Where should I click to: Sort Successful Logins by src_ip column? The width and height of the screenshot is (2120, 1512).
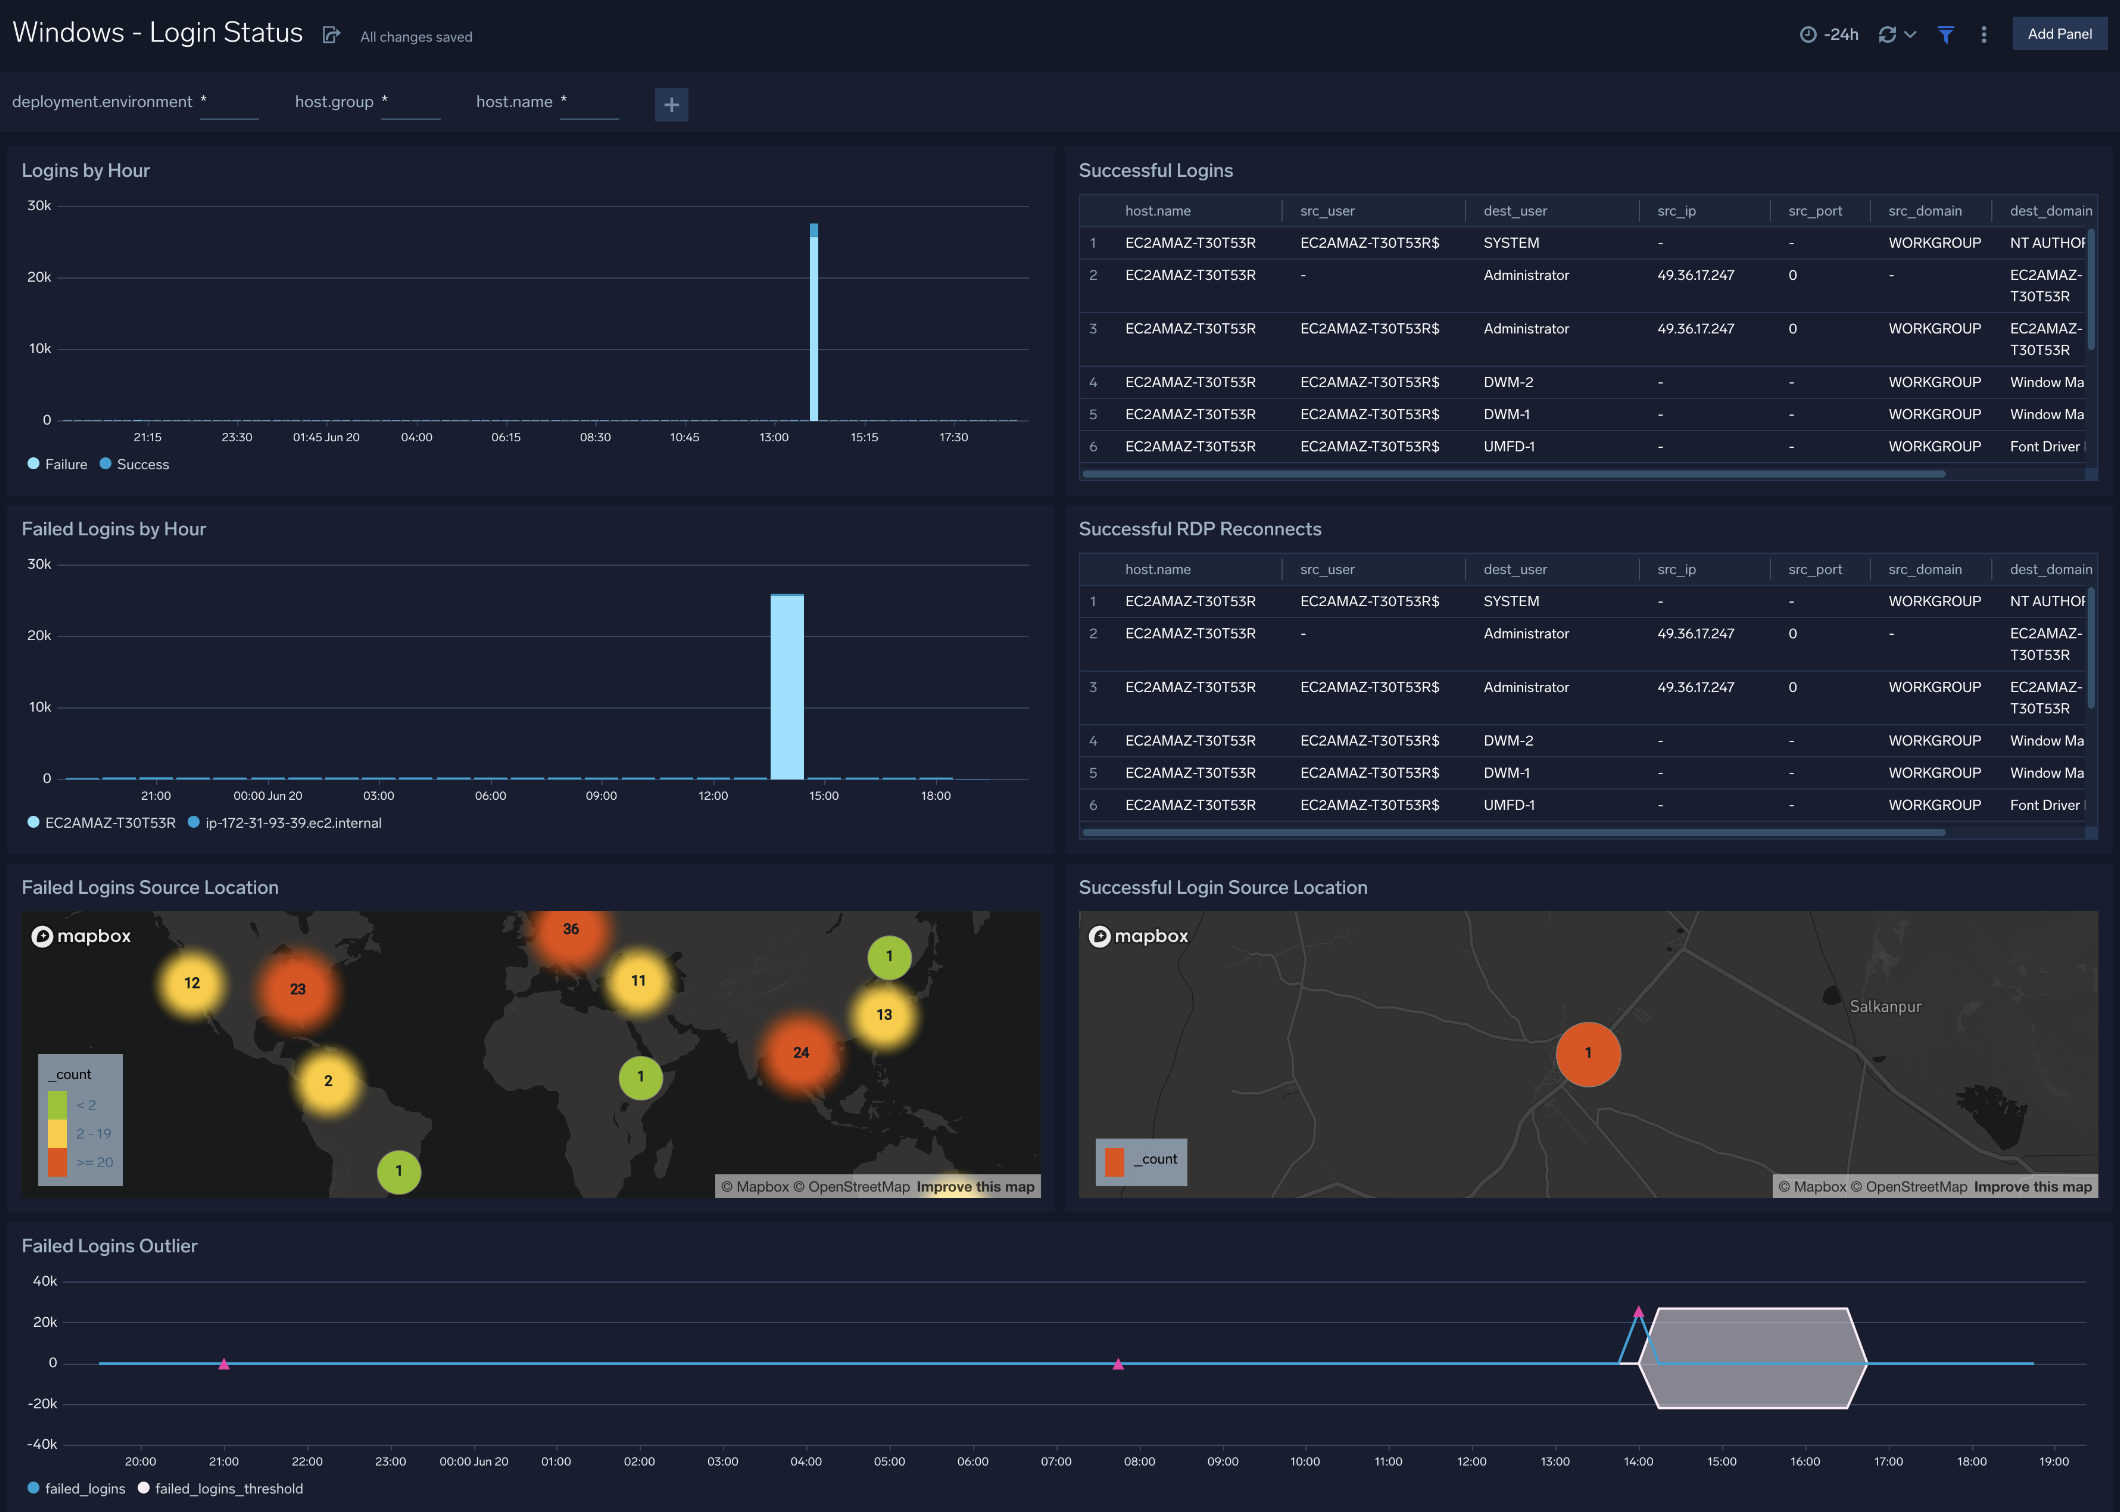click(1676, 211)
